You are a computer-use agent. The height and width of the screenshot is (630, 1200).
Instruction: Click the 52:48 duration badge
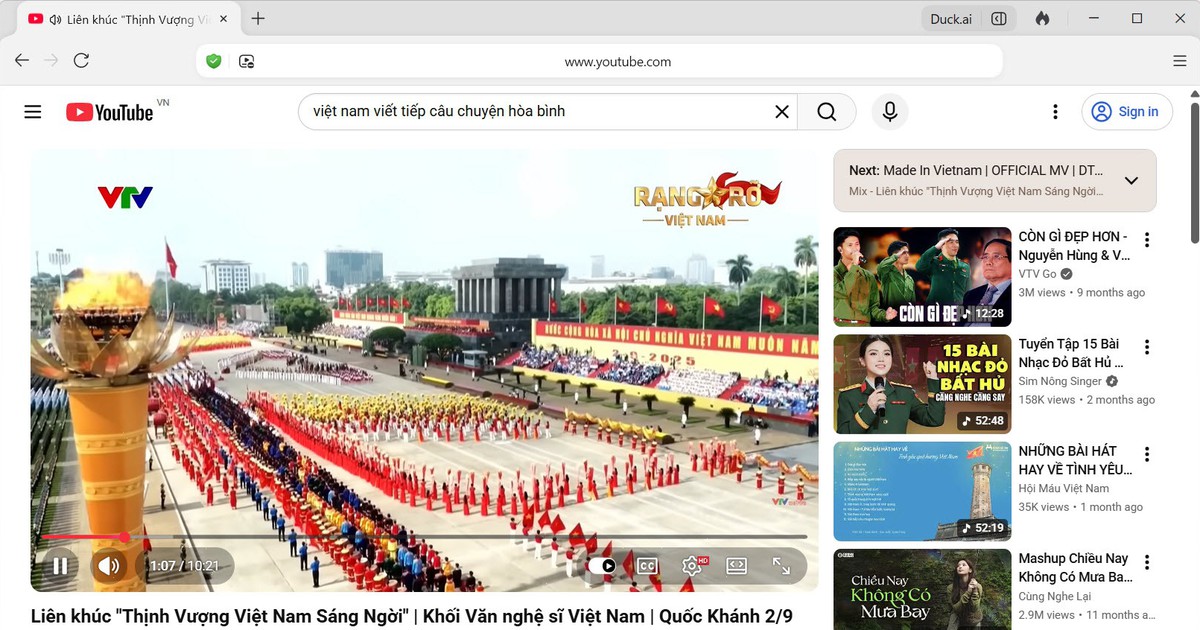[982, 421]
